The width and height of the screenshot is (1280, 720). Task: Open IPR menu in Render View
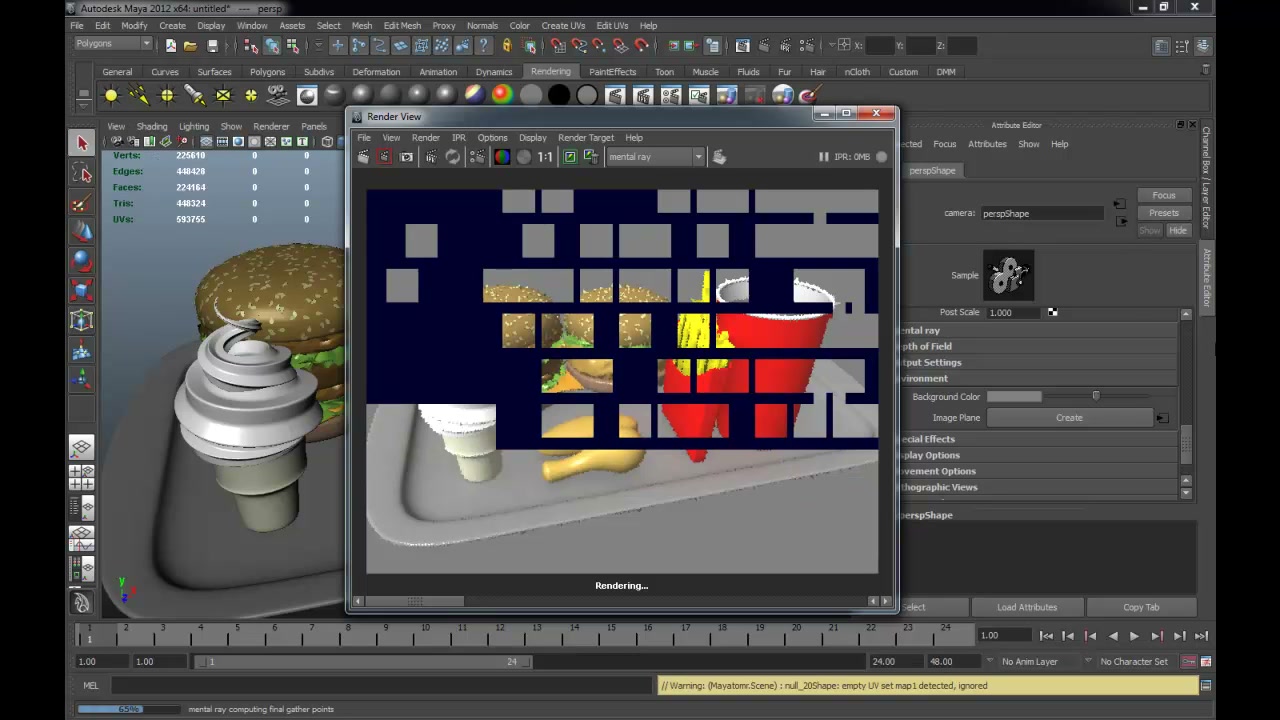point(458,138)
